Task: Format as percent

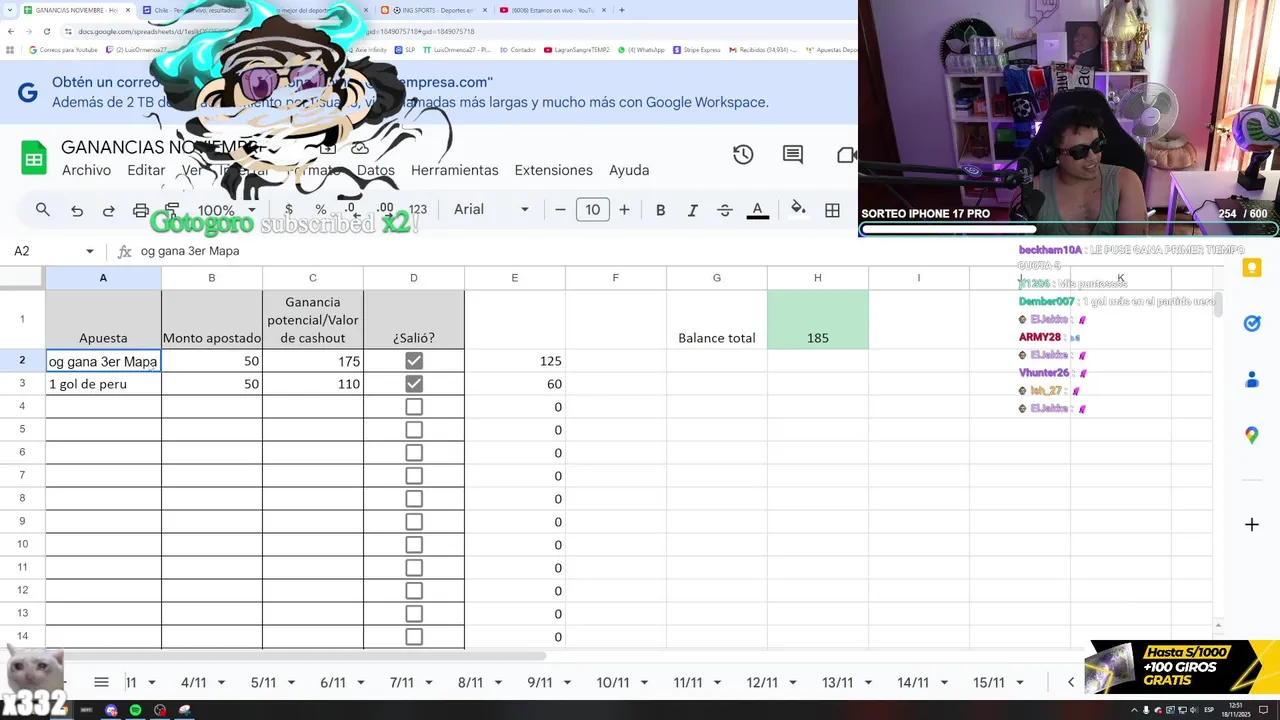Action: (x=321, y=210)
